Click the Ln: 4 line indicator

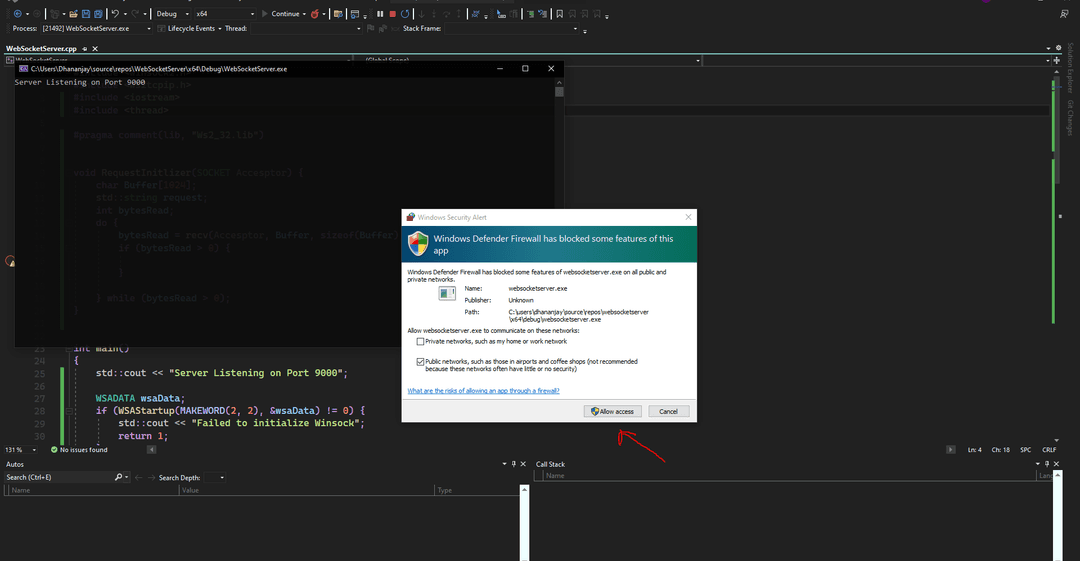pos(975,450)
